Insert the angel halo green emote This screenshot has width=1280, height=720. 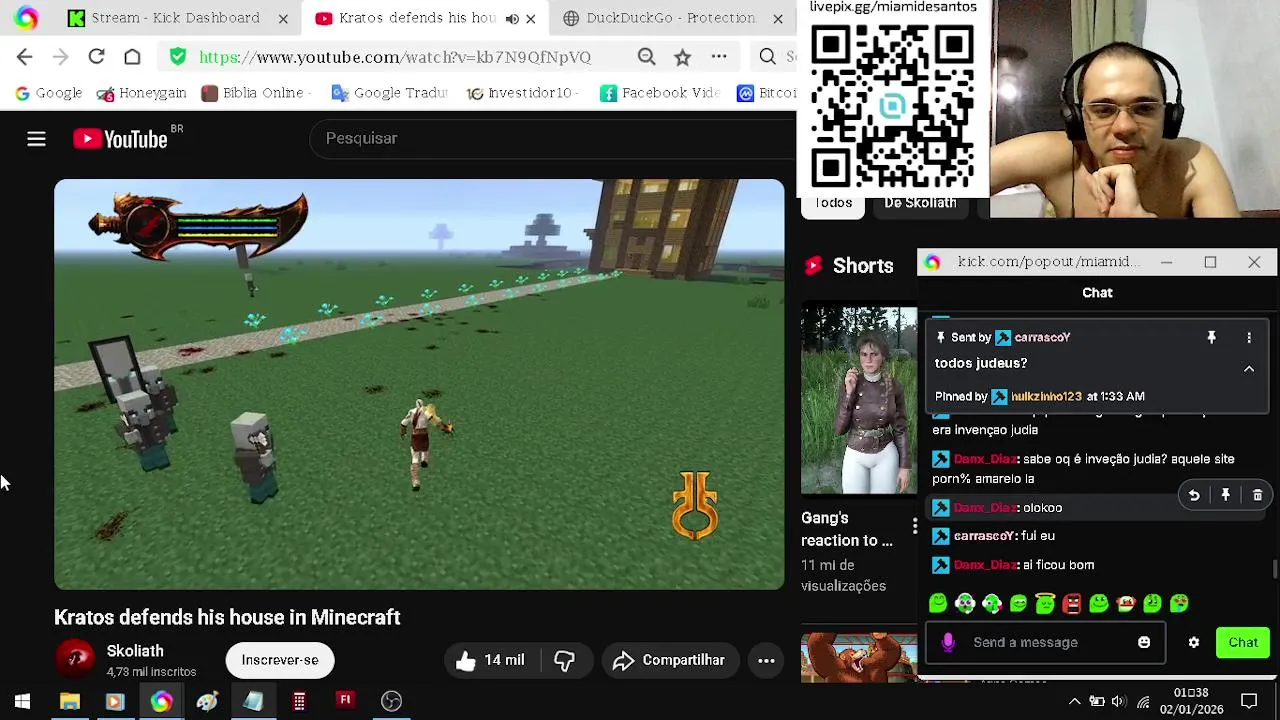1045,603
